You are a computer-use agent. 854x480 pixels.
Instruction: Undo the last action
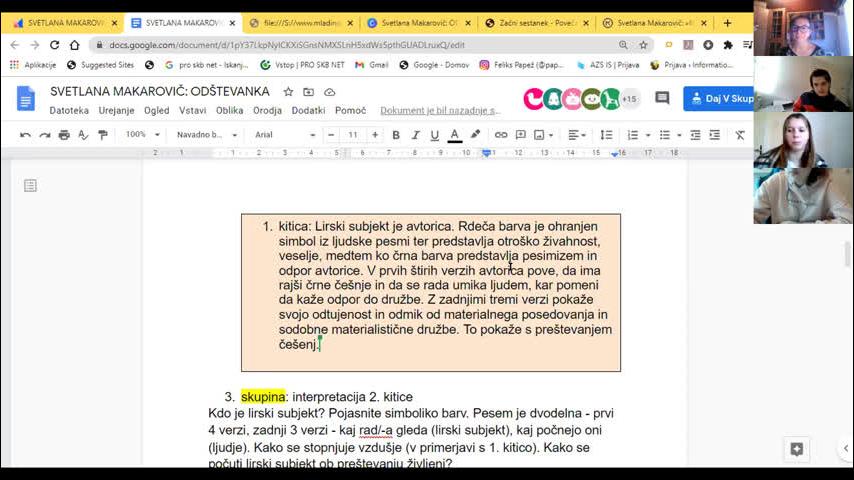[25, 135]
